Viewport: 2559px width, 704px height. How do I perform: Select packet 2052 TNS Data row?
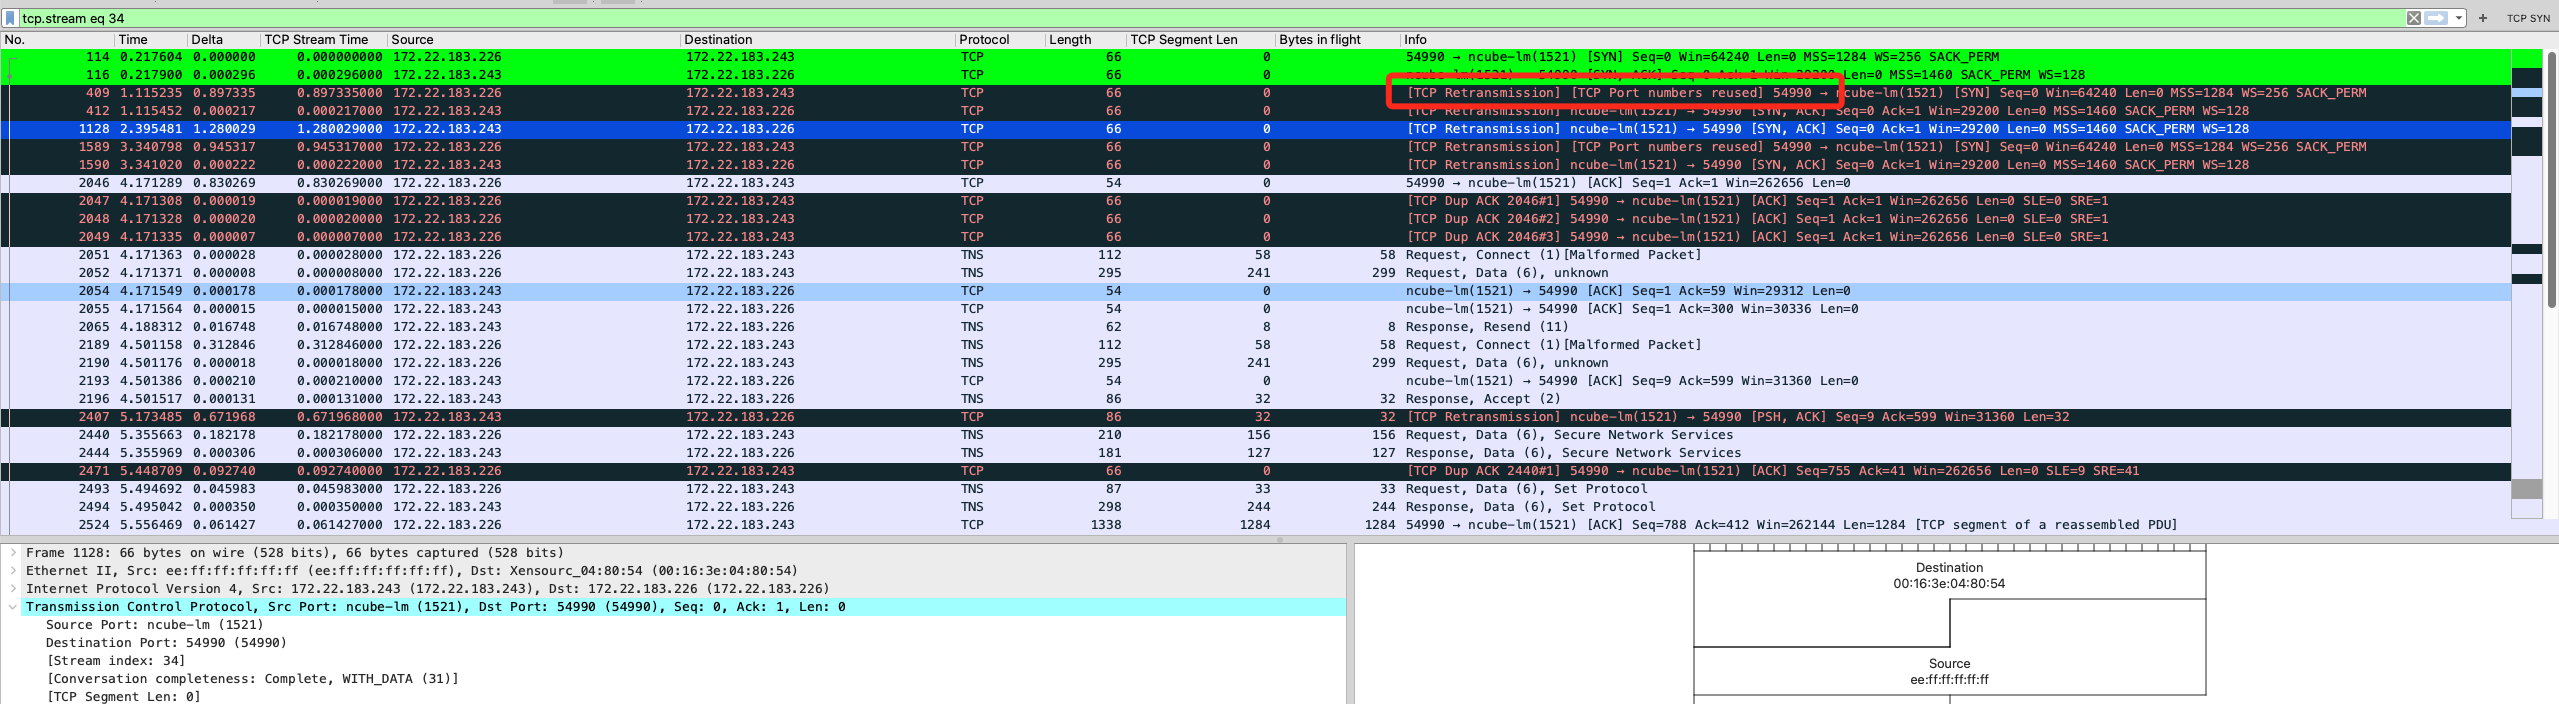[1255, 273]
